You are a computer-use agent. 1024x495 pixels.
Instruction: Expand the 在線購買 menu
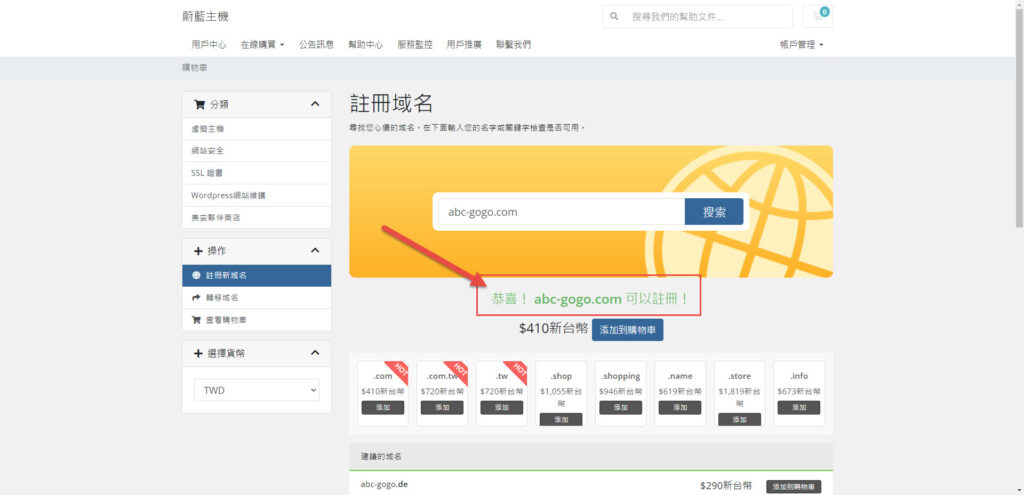(x=262, y=45)
